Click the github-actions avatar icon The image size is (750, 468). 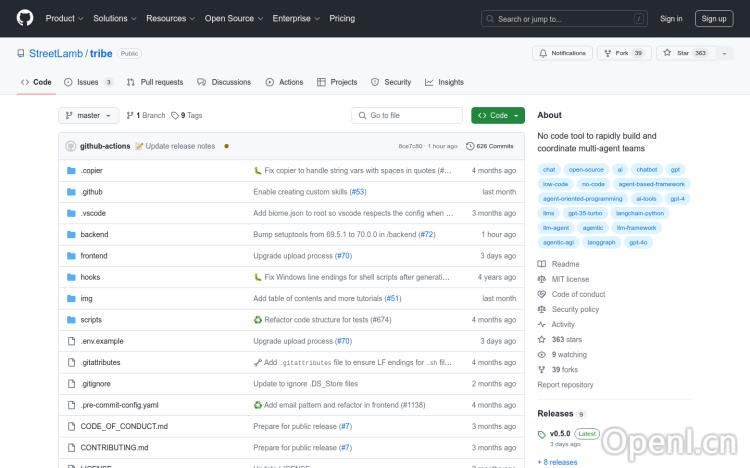point(70,146)
